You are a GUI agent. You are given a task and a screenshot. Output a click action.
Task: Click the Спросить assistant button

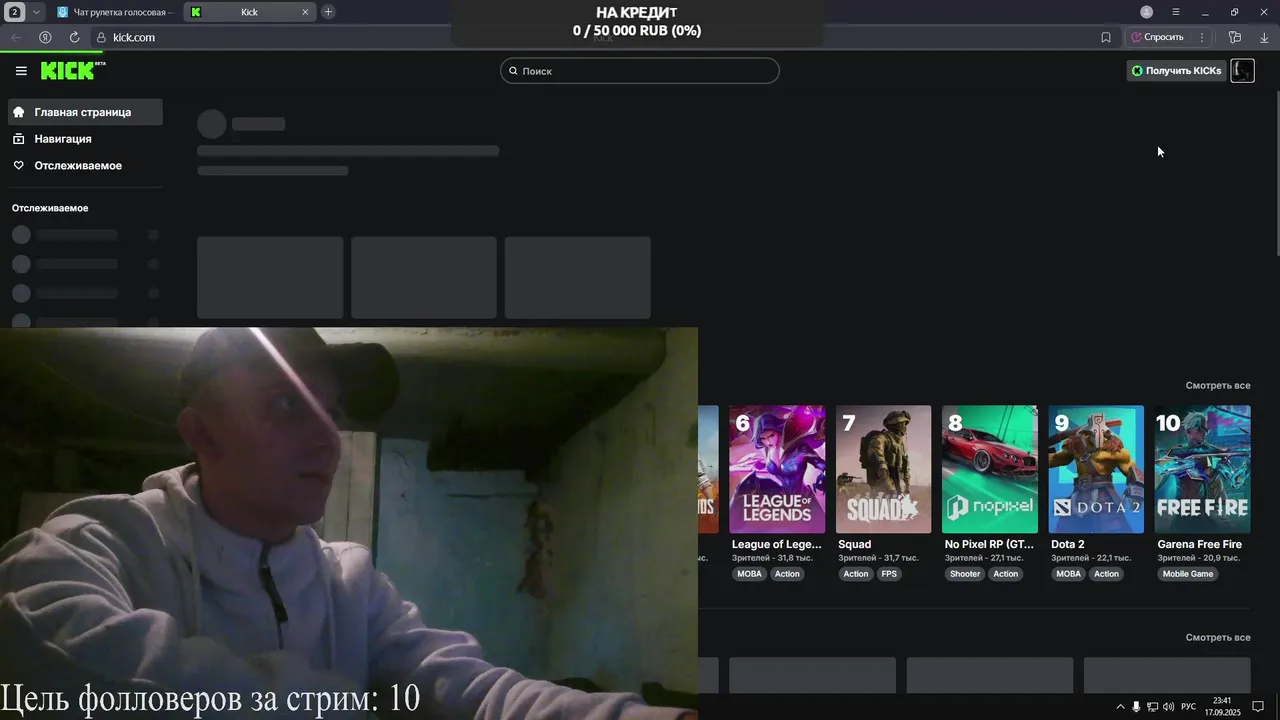1158,37
